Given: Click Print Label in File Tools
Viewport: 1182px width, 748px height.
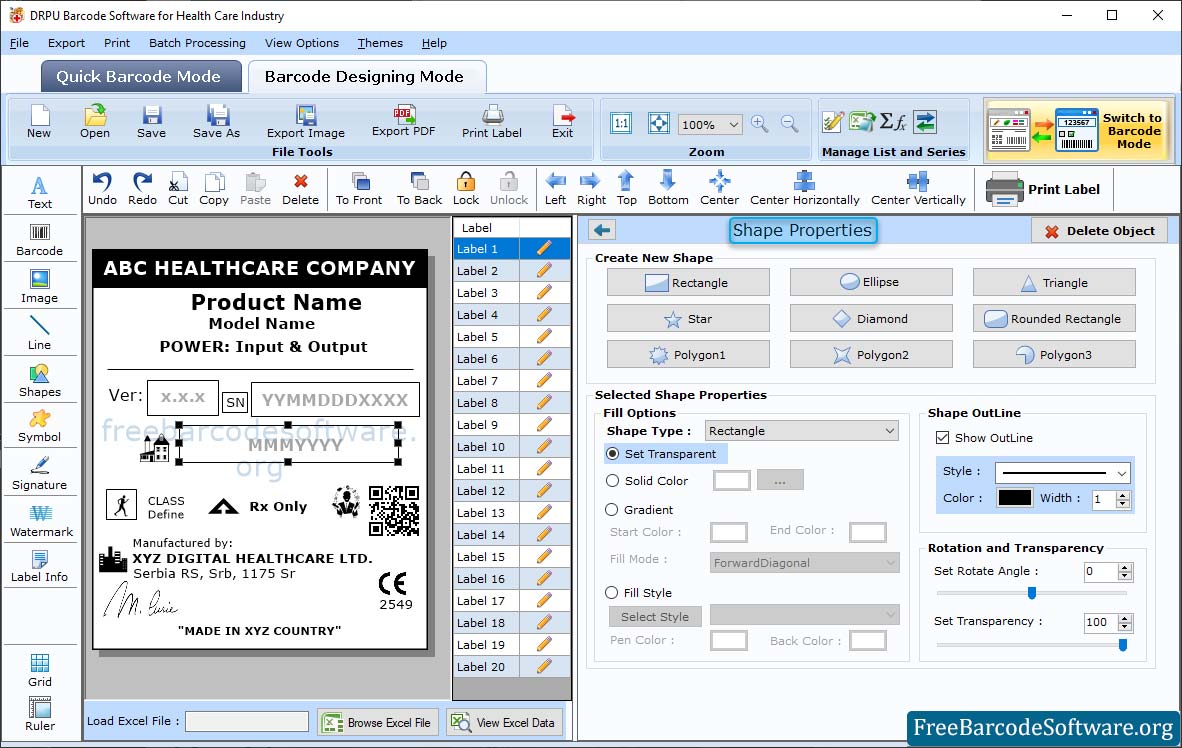Looking at the screenshot, I should pyautogui.click(x=491, y=121).
